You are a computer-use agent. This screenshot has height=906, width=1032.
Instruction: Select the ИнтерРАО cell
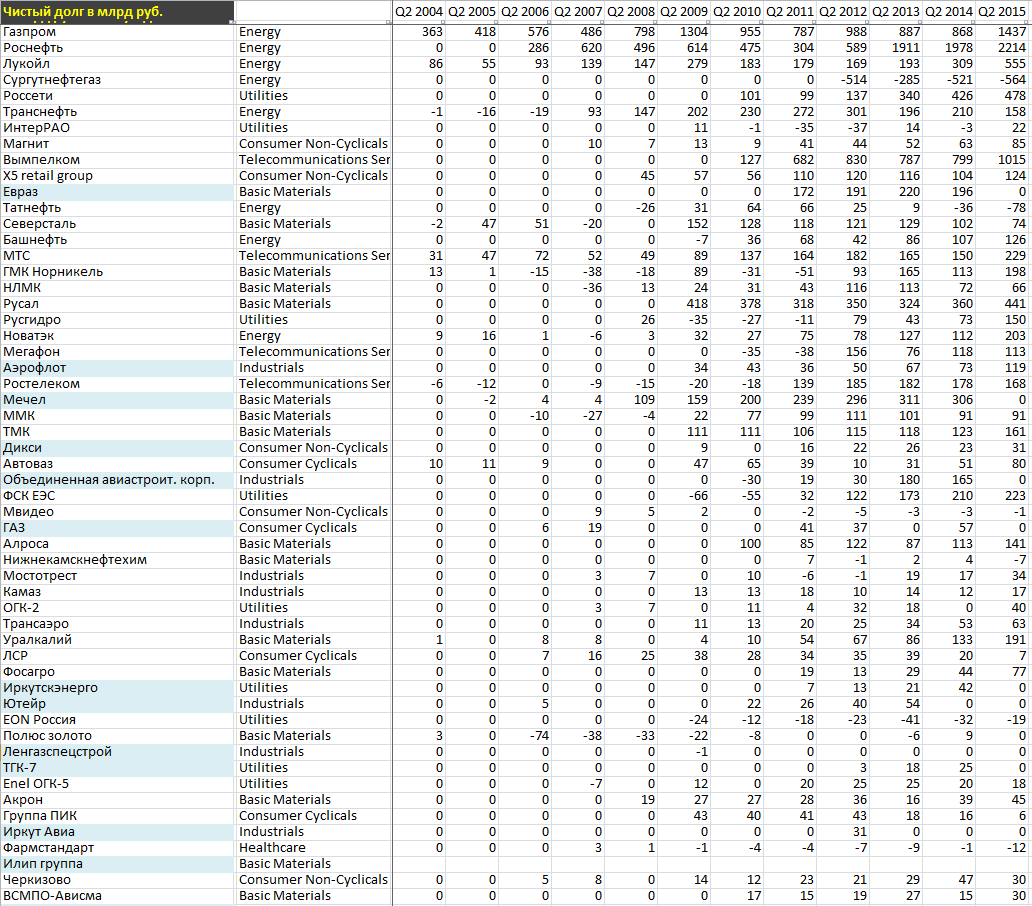[117, 128]
